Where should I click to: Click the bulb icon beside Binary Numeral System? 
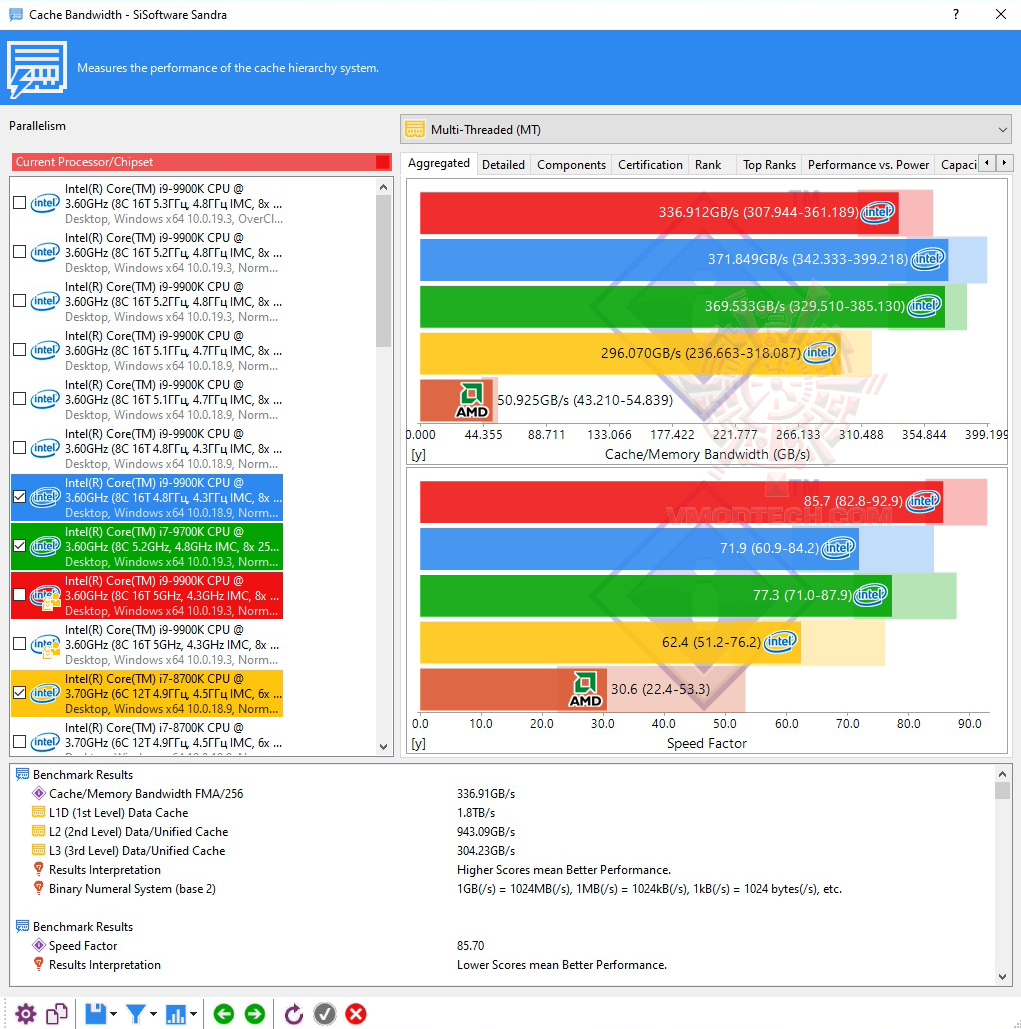tap(39, 889)
